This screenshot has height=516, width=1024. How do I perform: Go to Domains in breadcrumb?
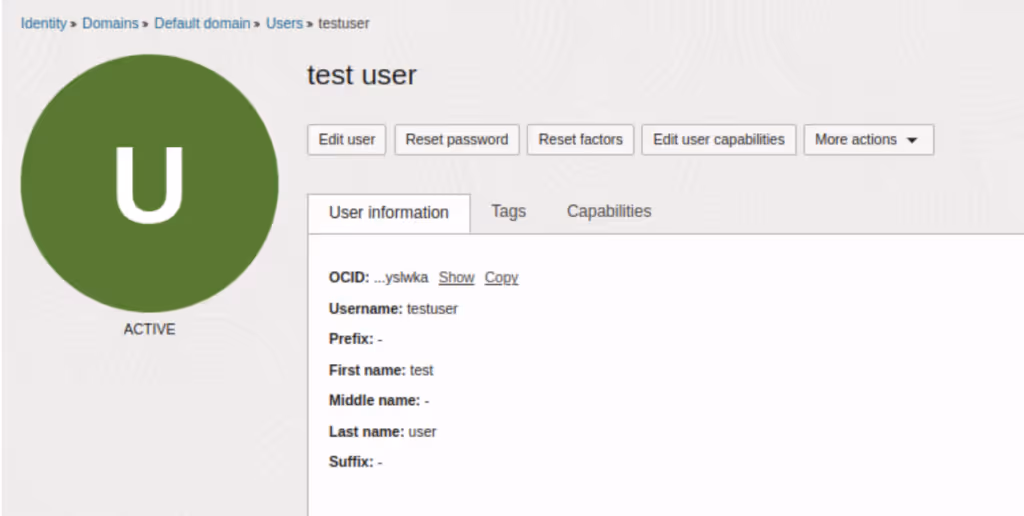(110, 24)
